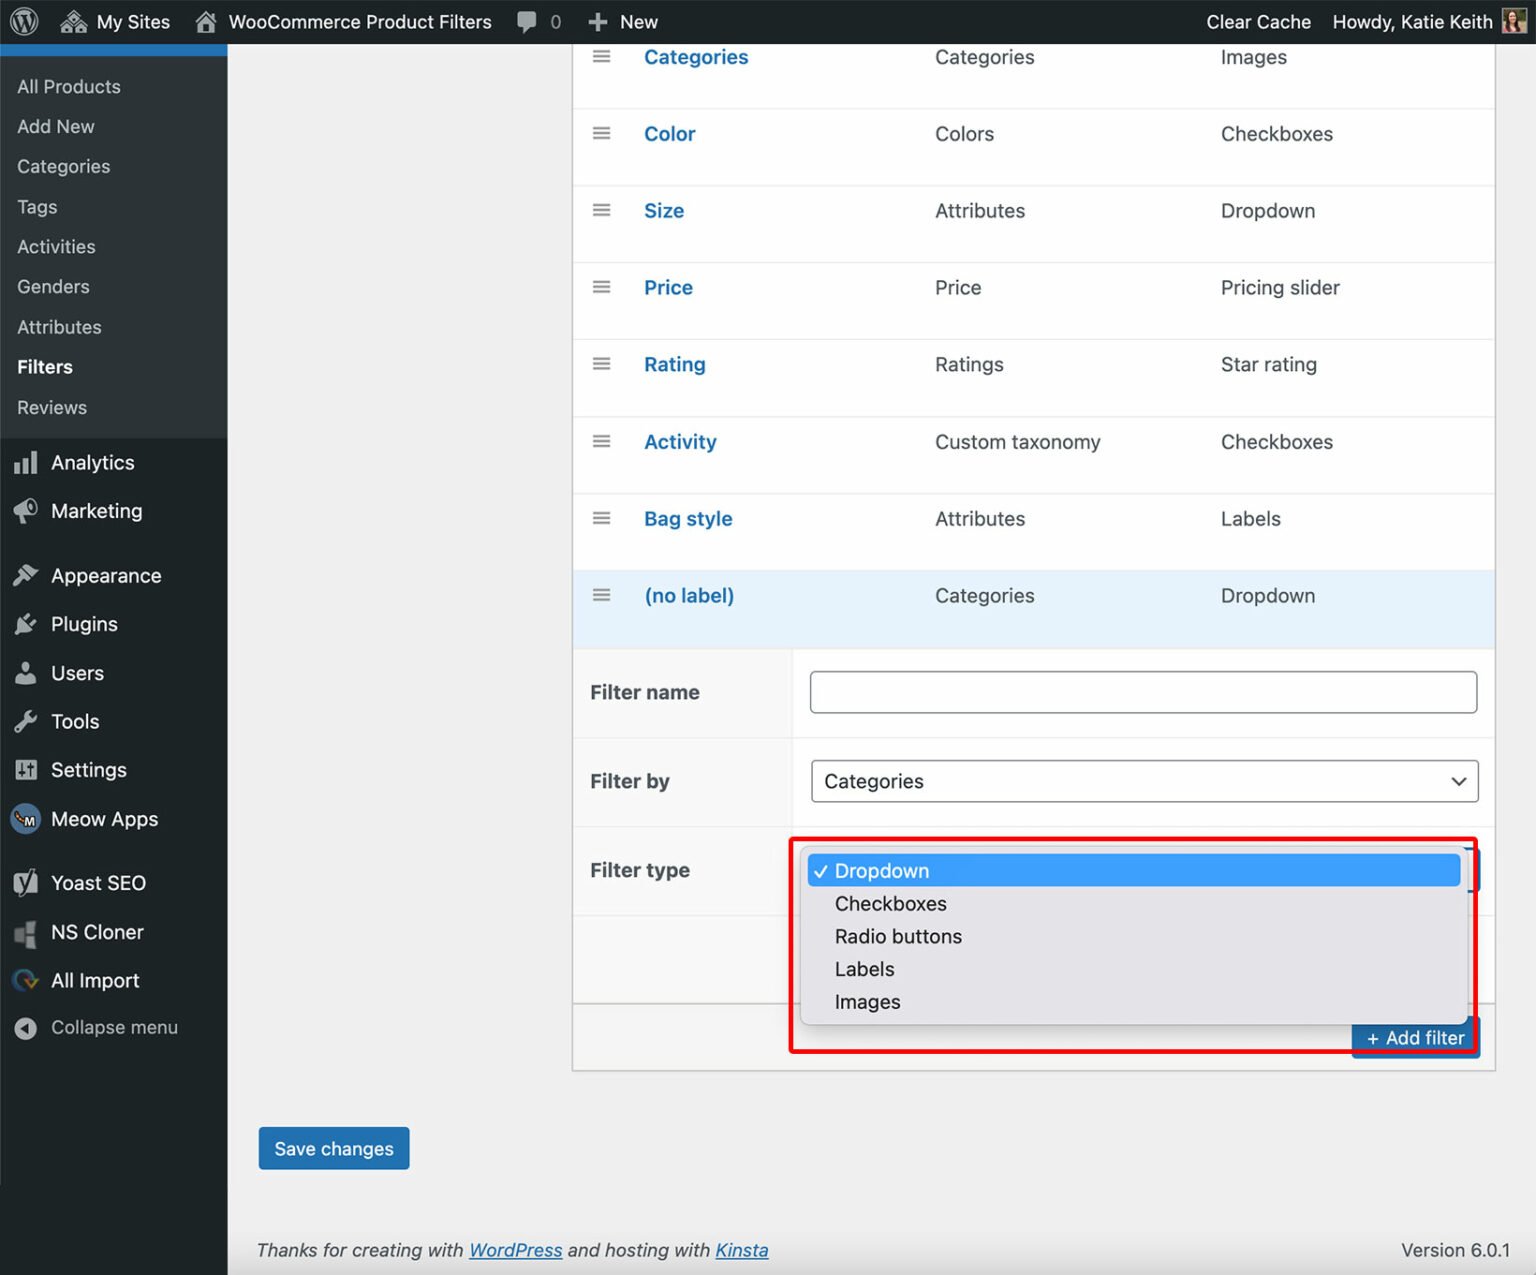Screen dimensions: 1536x1275
Task: Click the Plugins plug icon
Action: point(27,624)
